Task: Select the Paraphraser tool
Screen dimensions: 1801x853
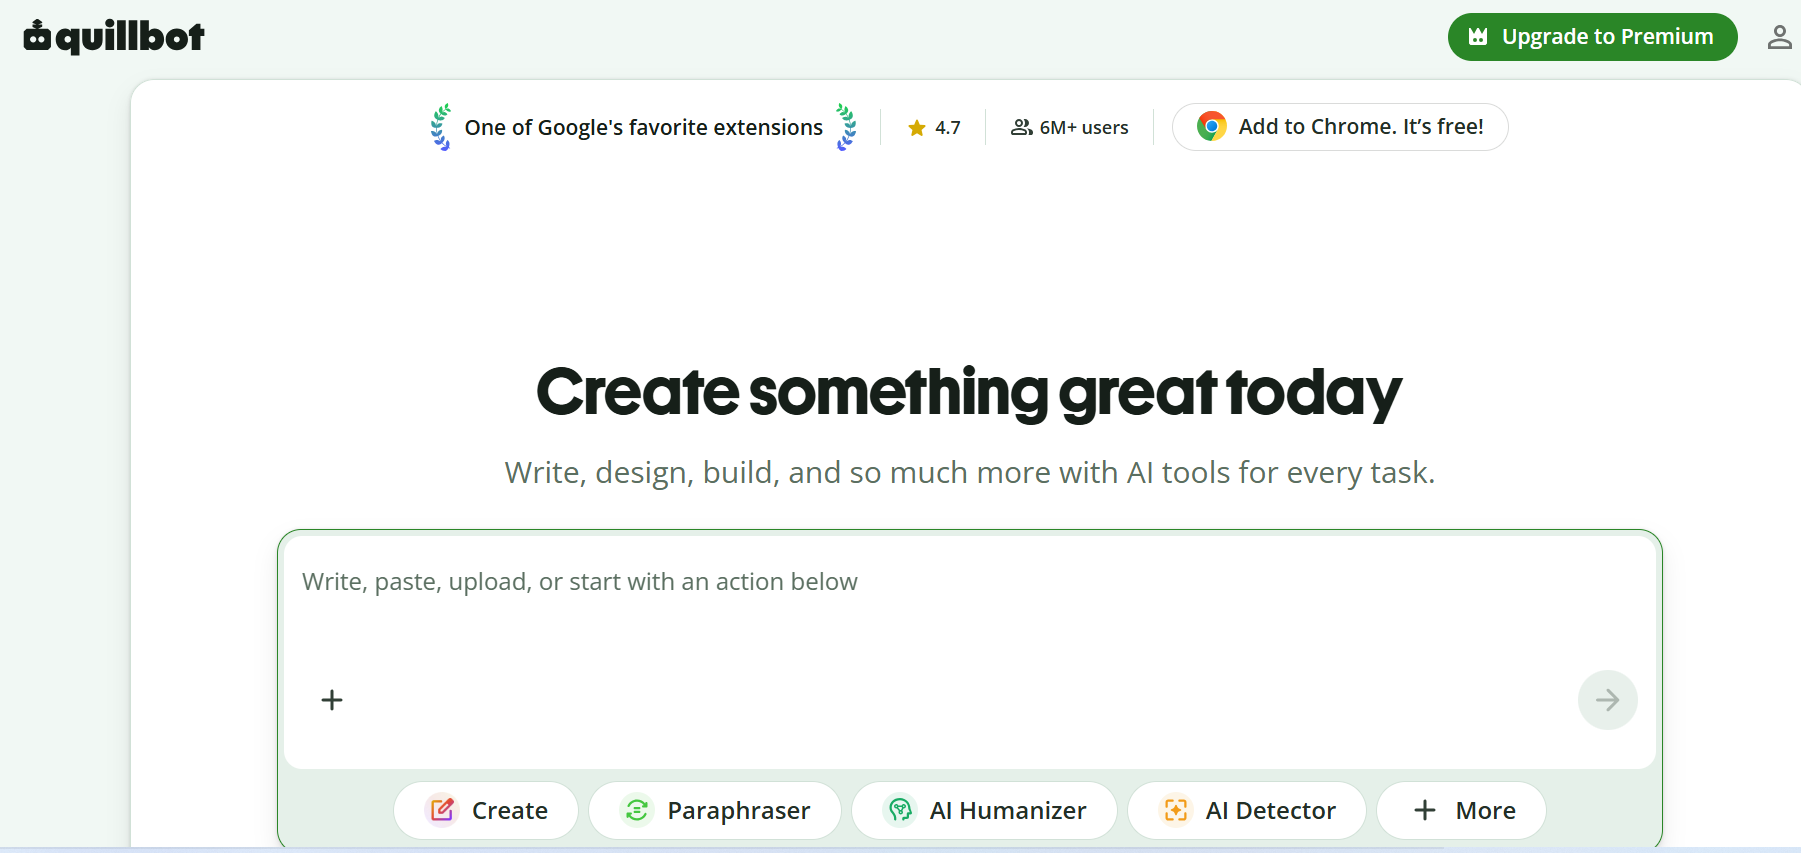Action: (715, 810)
